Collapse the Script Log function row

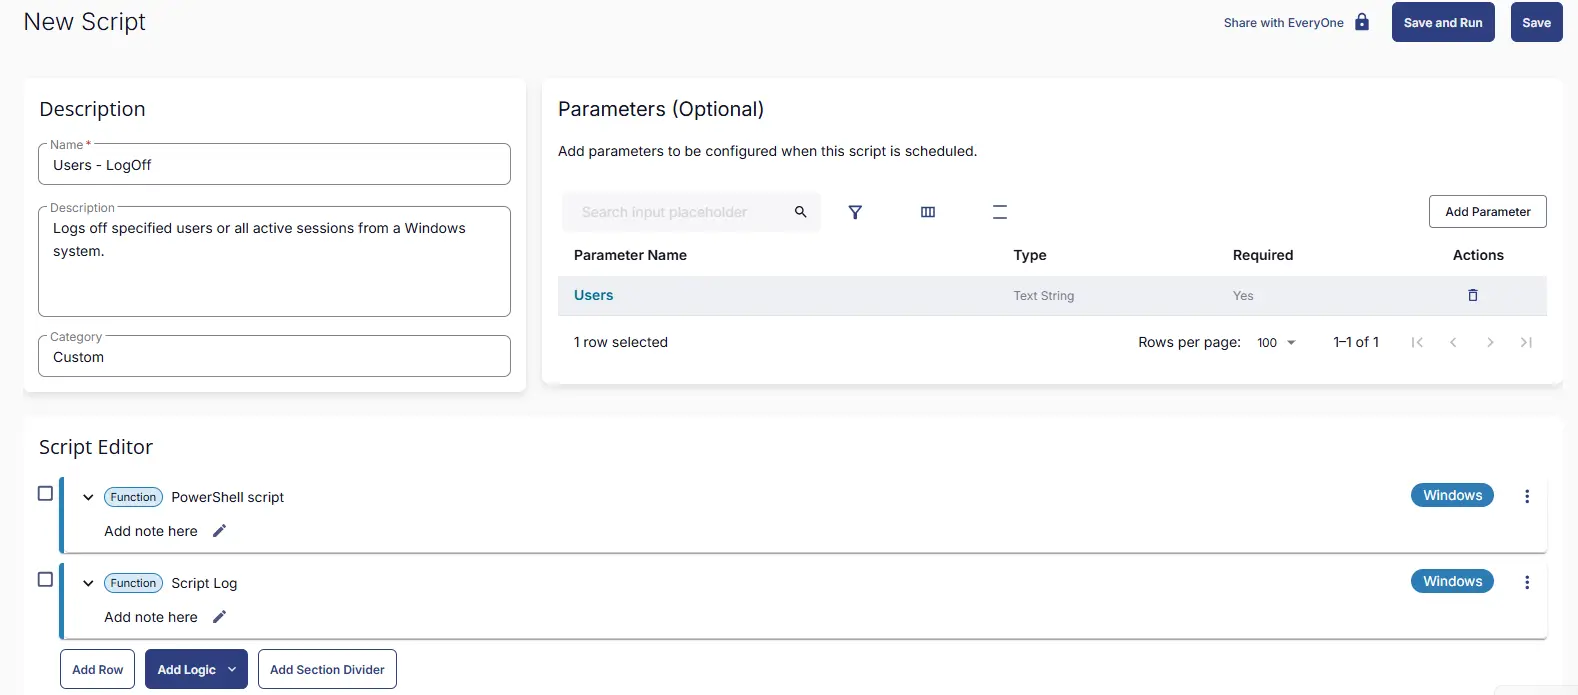pos(88,583)
